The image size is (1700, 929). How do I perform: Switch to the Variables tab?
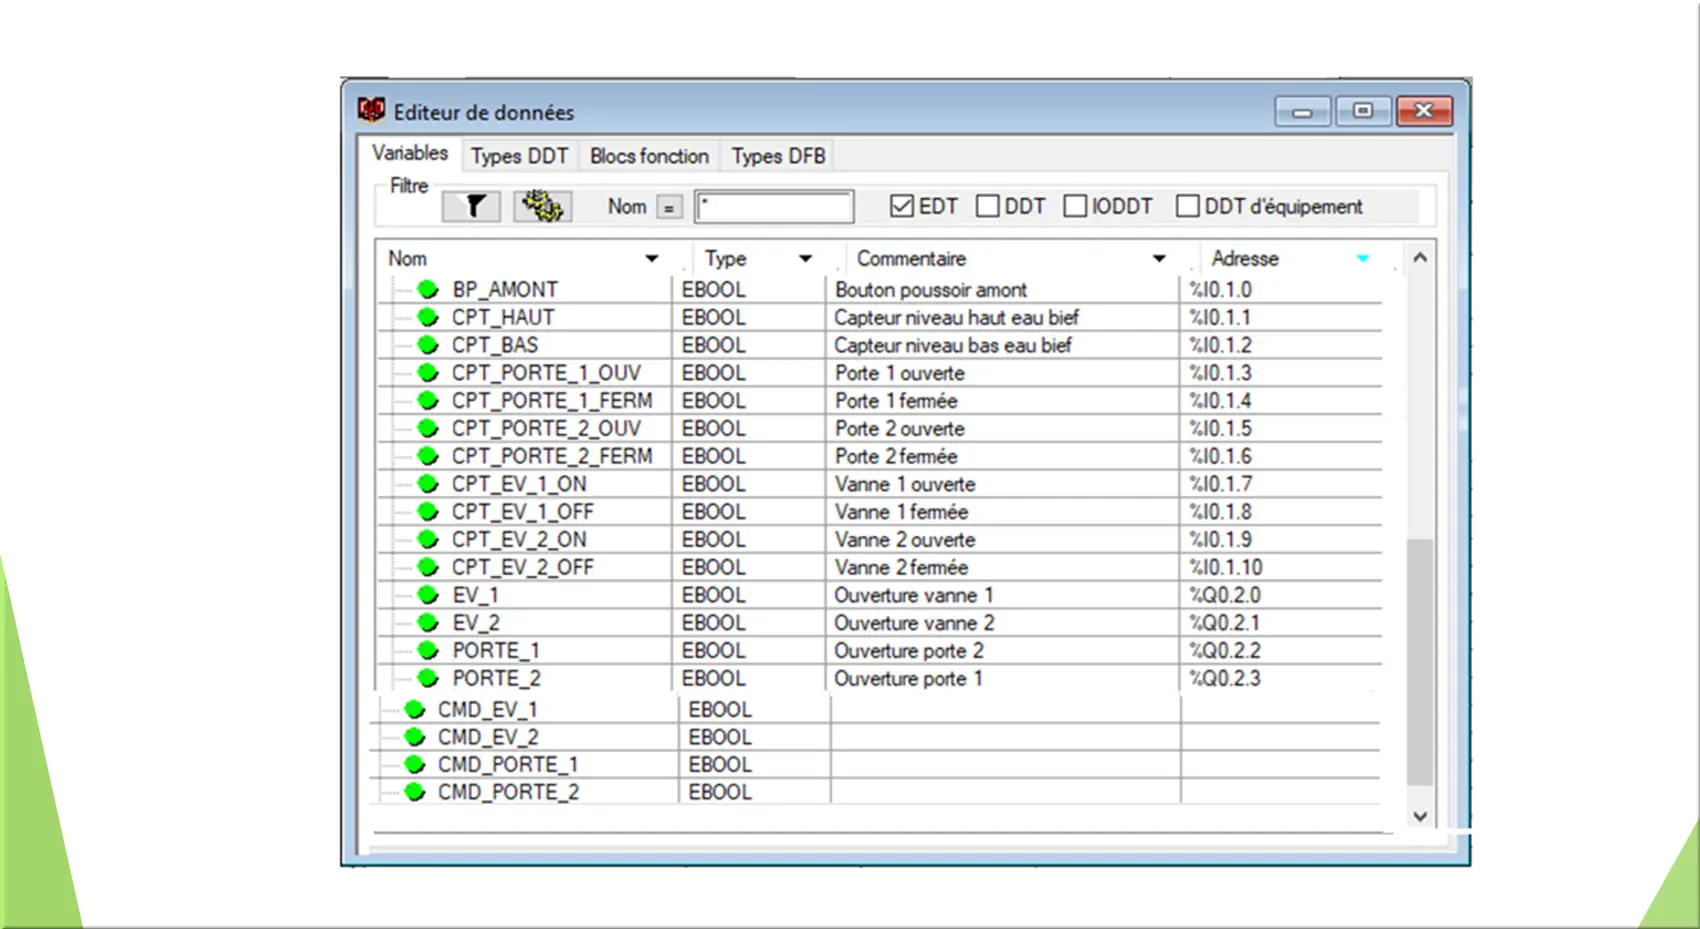click(x=410, y=153)
